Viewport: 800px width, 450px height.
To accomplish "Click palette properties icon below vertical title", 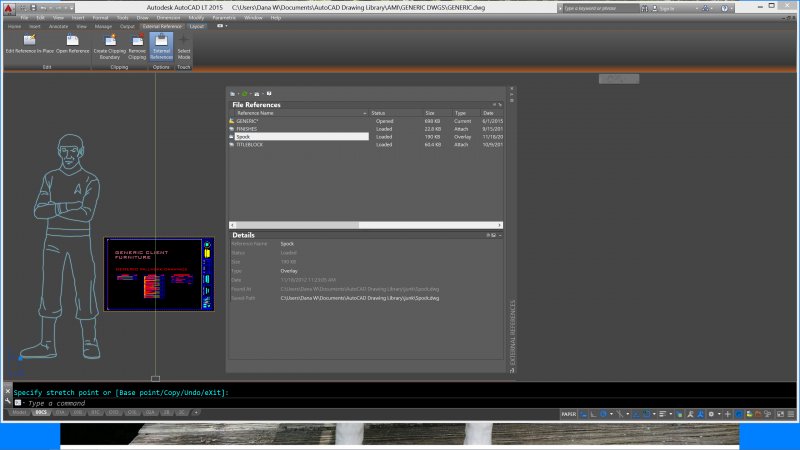I will tap(512, 370).
